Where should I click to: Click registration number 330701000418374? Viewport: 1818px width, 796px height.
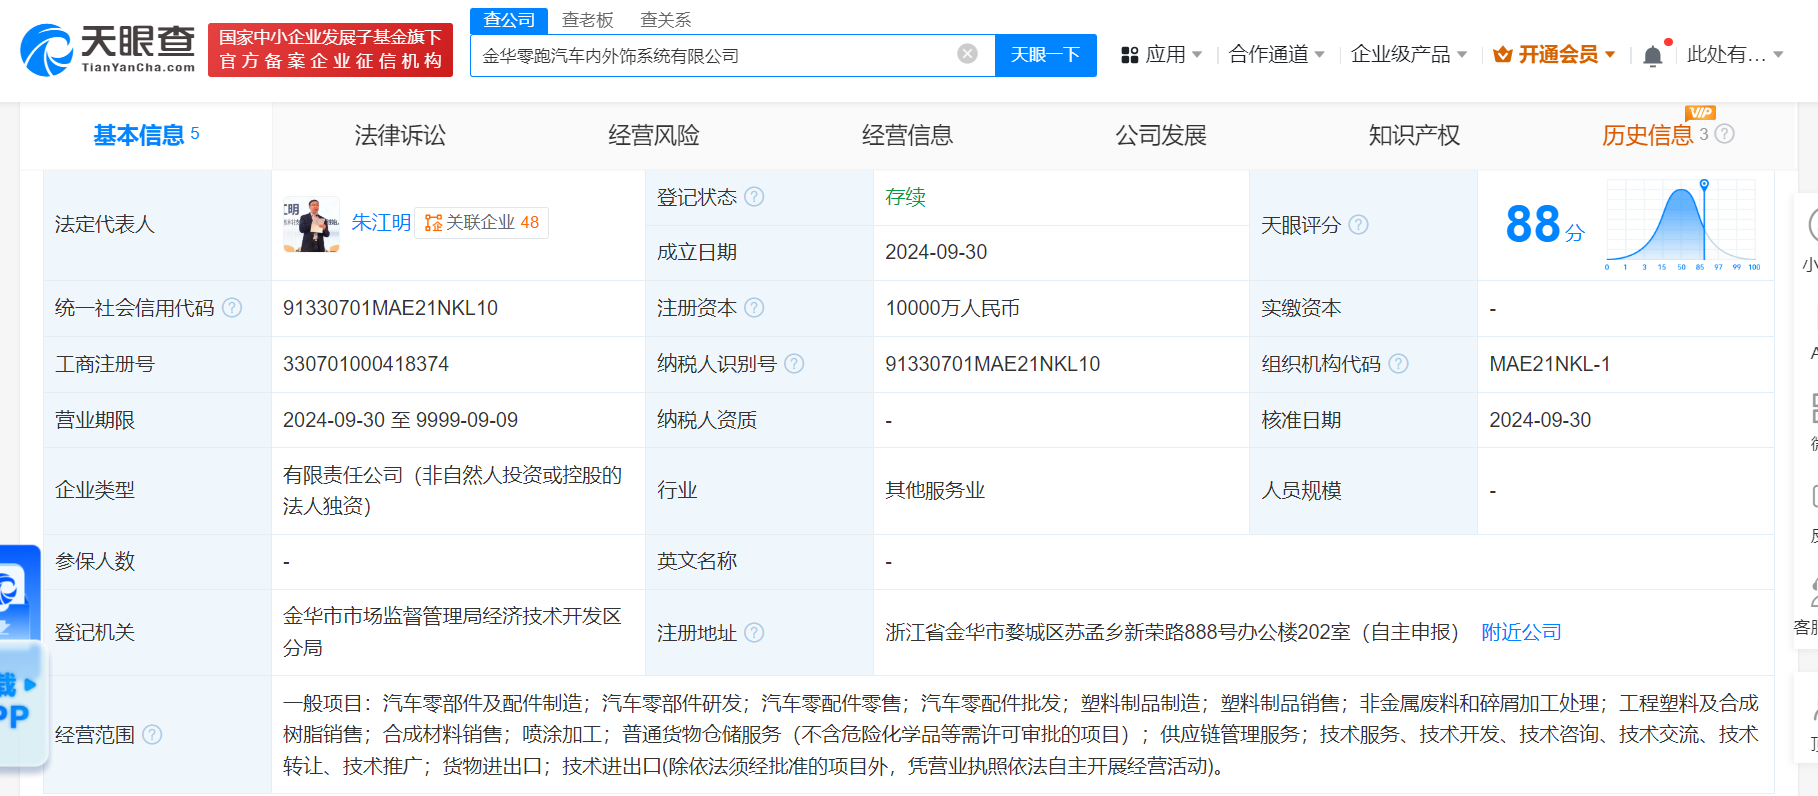pos(366,364)
